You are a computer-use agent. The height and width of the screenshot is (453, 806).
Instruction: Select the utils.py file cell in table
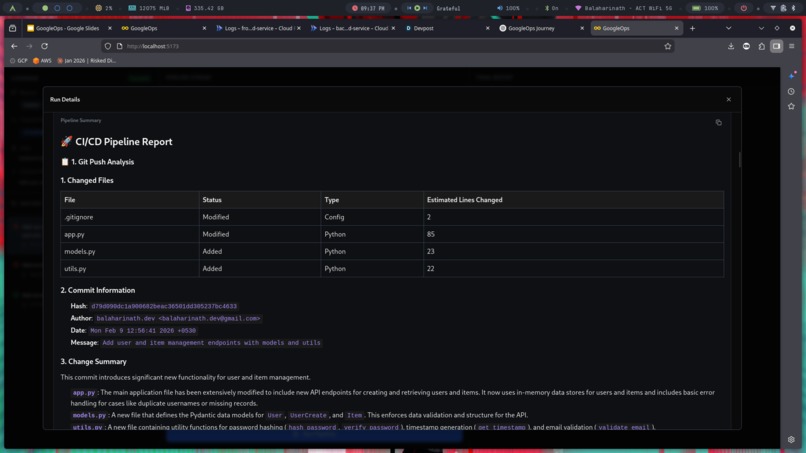coord(130,268)
